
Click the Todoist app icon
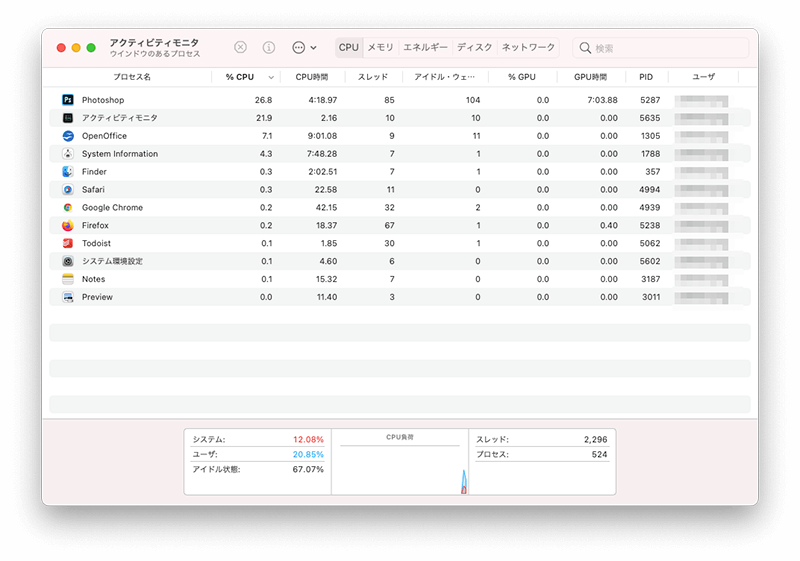68,243
